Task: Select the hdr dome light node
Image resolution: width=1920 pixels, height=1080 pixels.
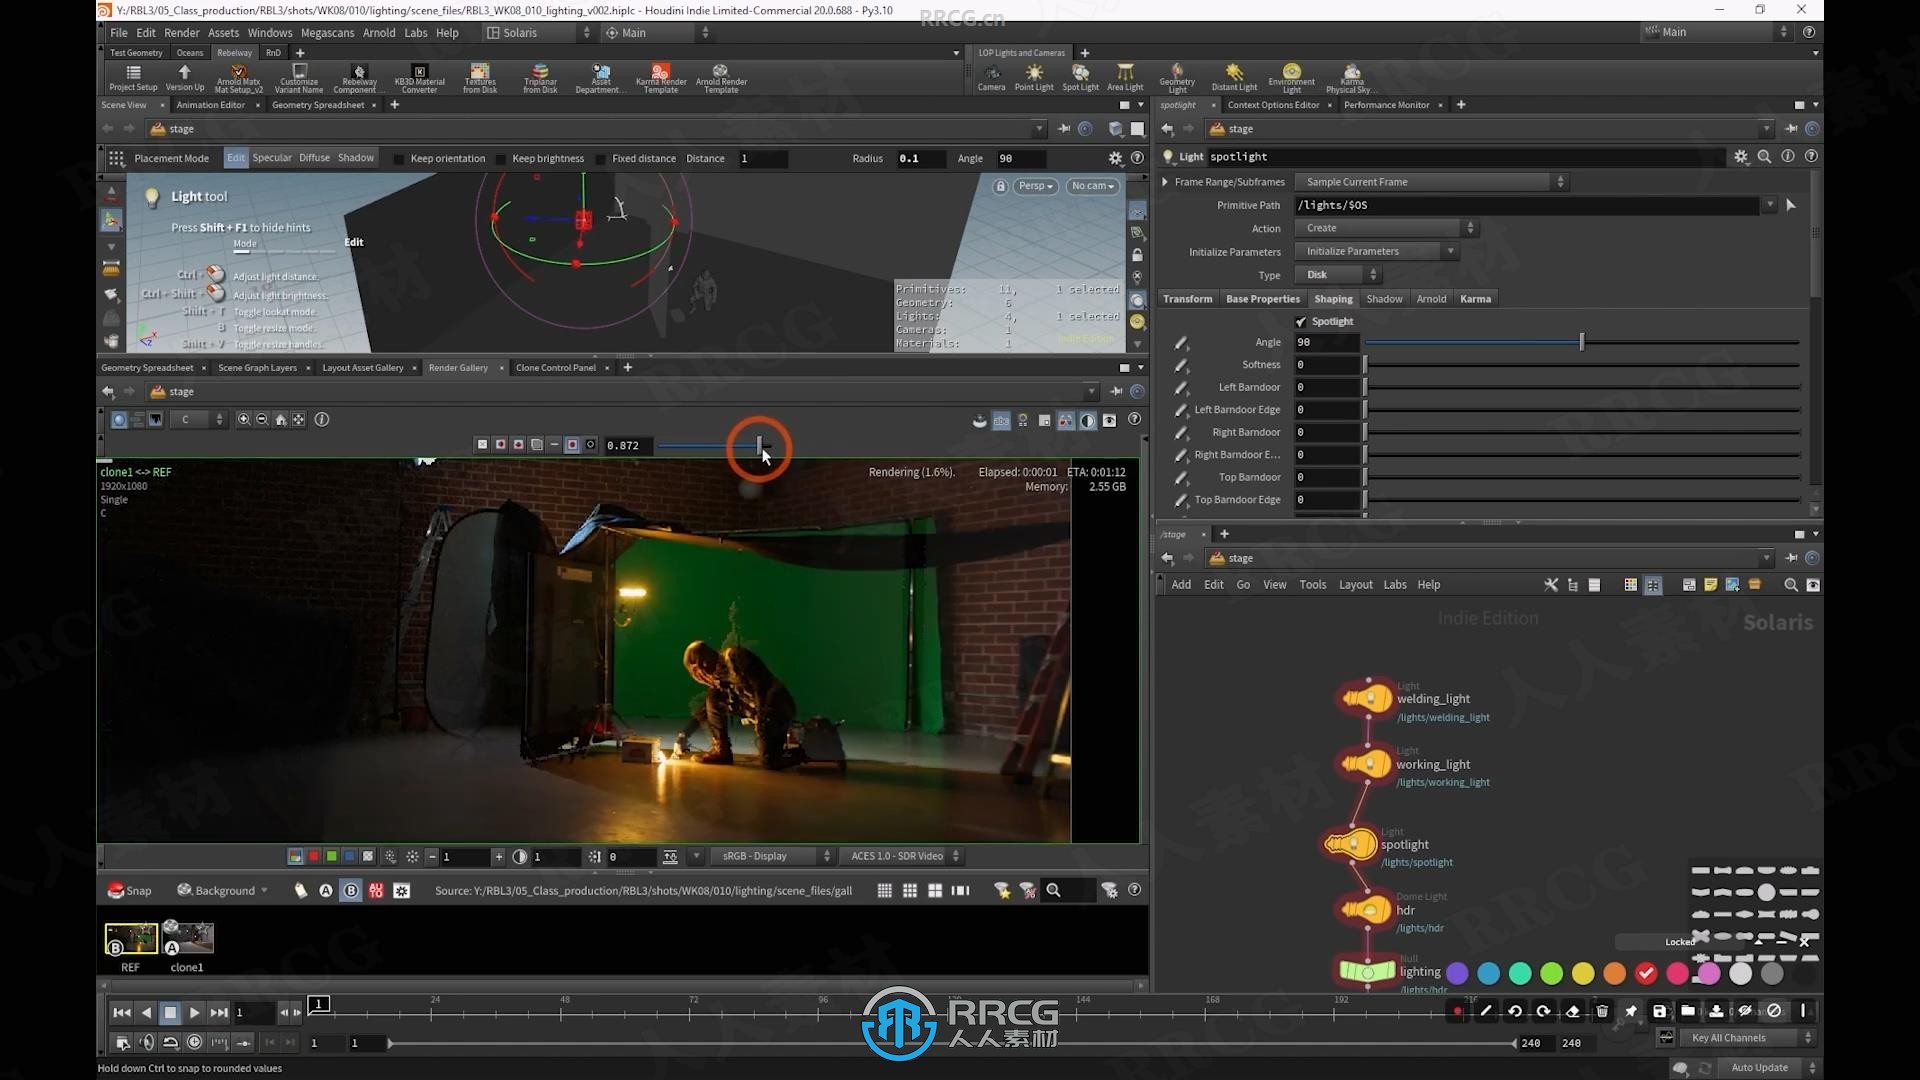Action: (x=1366, y=910)
